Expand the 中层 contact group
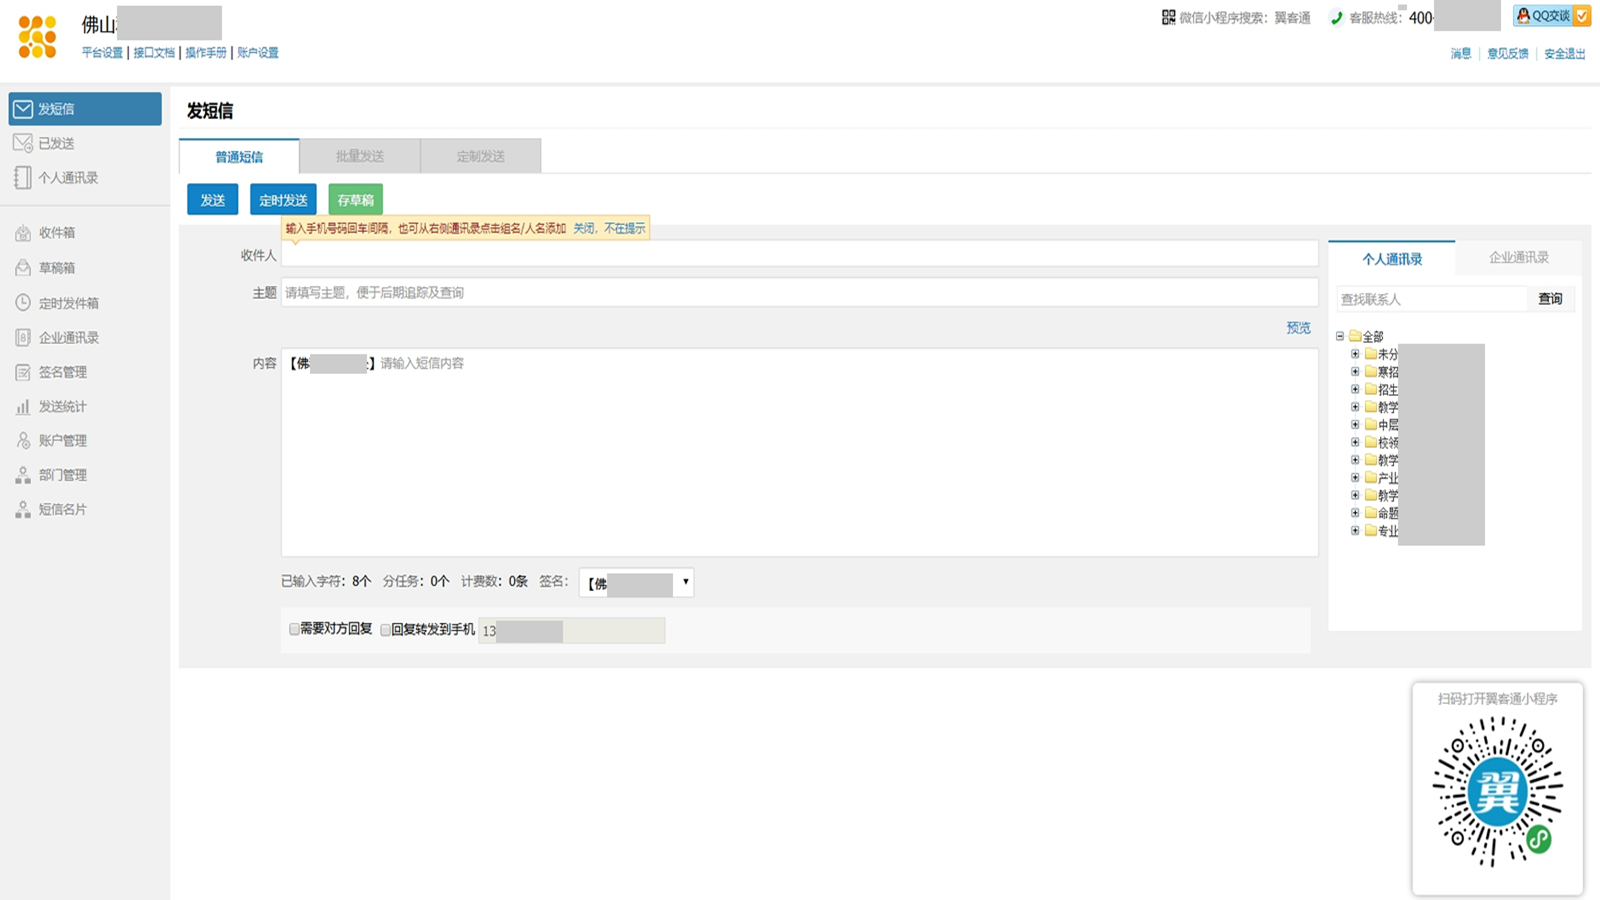This screenshot has height=900, width=1600. tap(1355, 425)
